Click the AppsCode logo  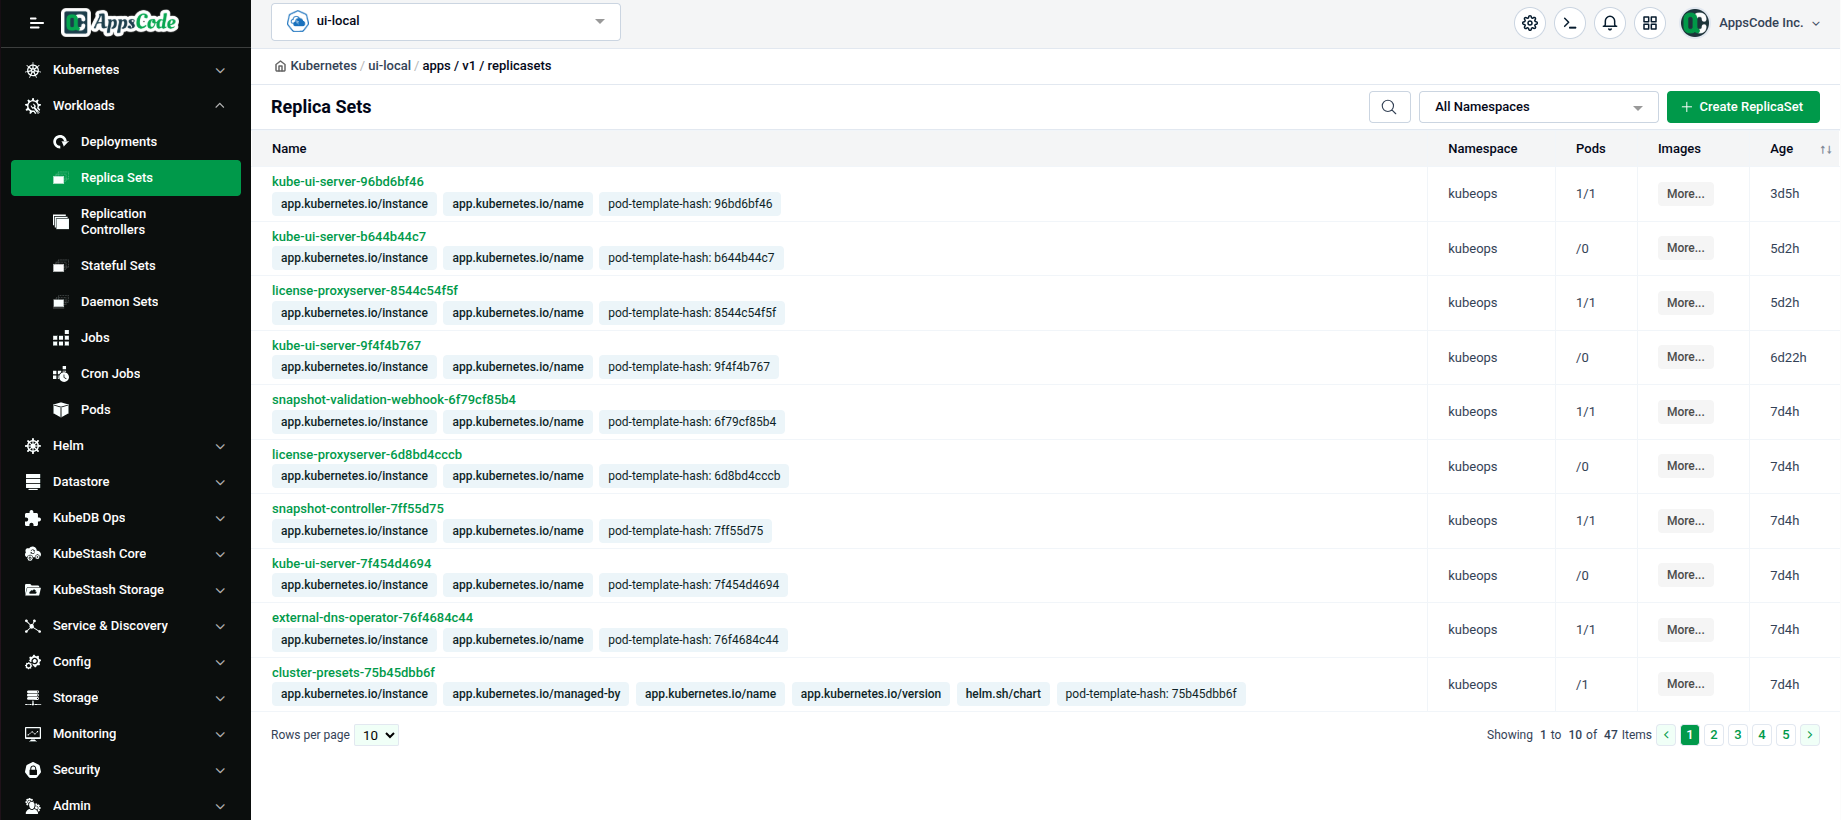click(x=120, y=22)
